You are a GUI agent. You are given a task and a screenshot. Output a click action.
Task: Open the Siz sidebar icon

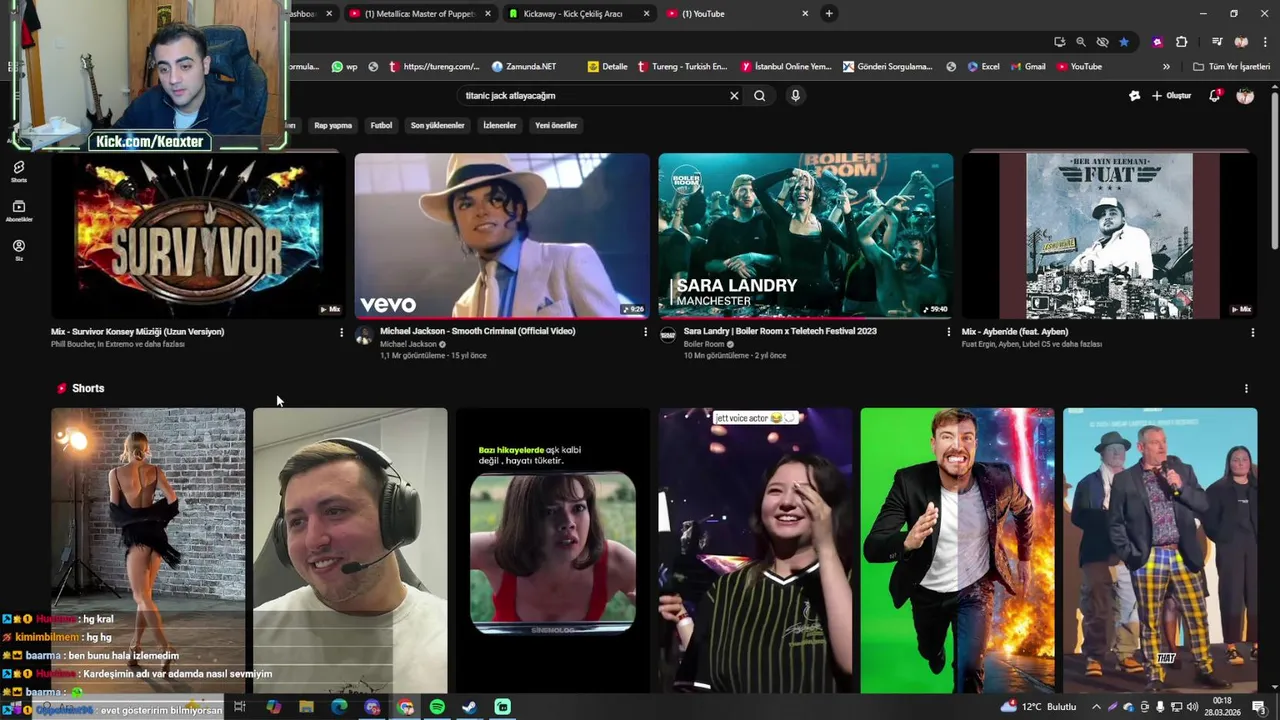pyautogui.click(x=19, y=250)
